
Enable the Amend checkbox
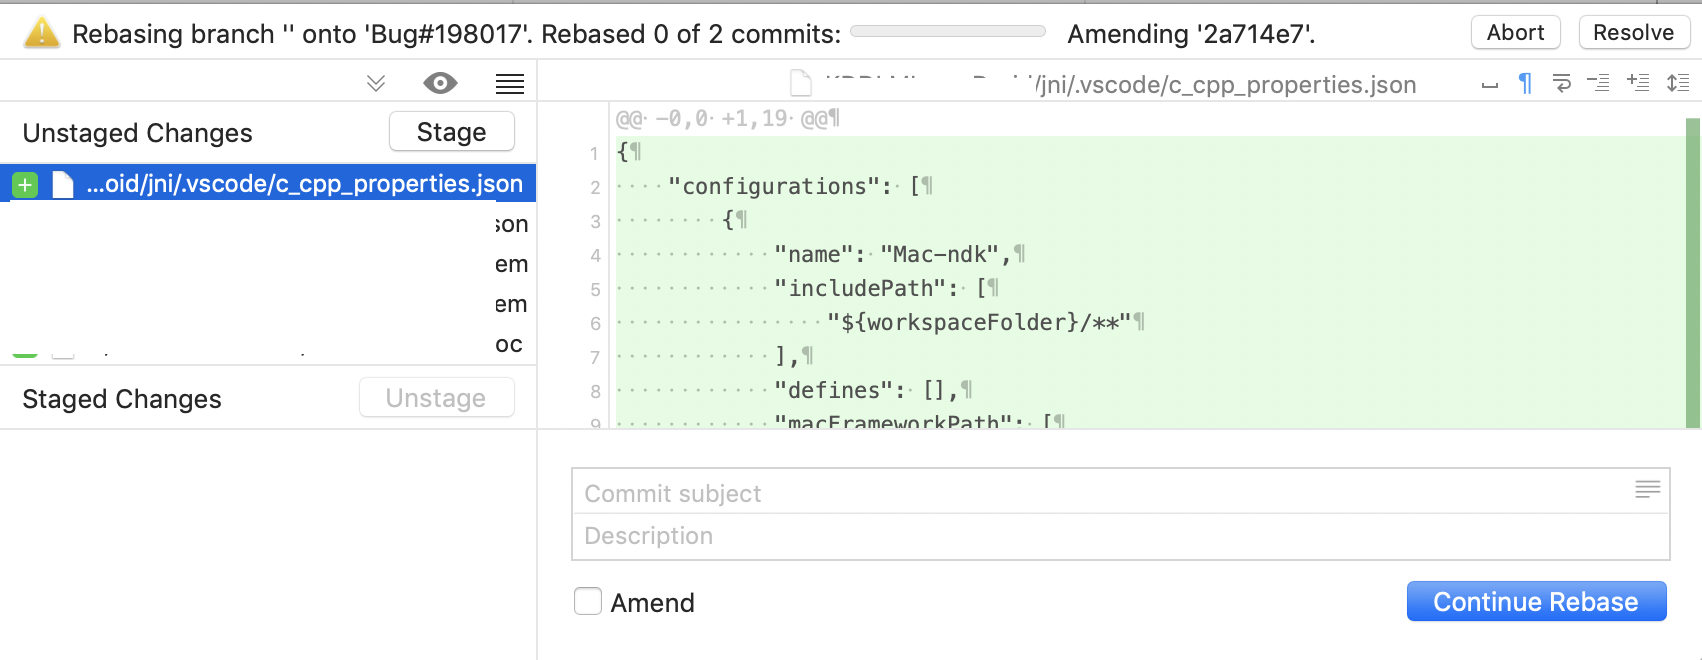click(588, 601)
